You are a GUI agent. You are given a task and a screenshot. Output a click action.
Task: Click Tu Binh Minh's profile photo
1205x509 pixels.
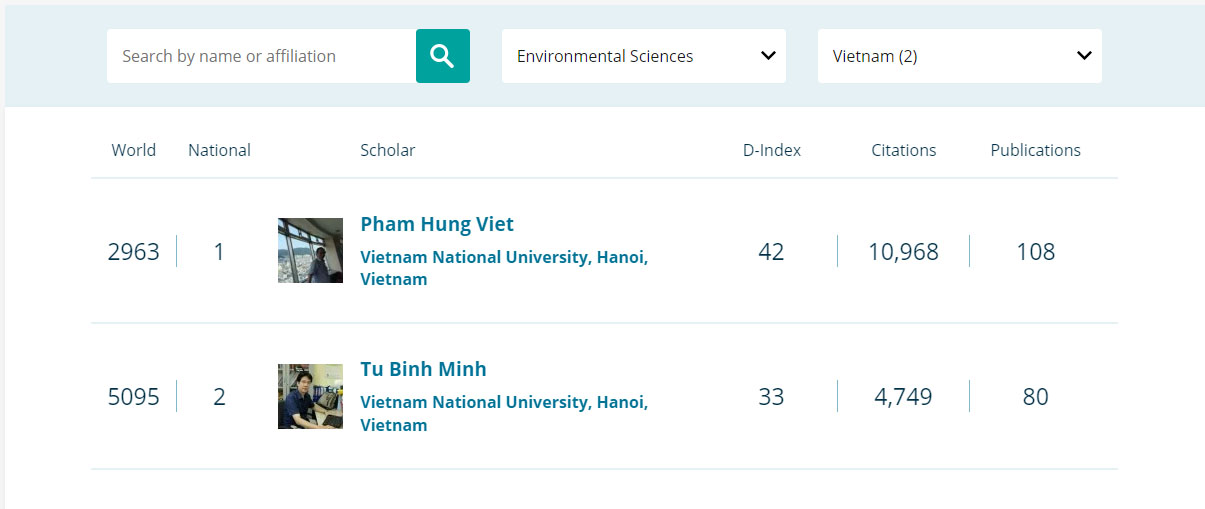click(x=310, y=396)
